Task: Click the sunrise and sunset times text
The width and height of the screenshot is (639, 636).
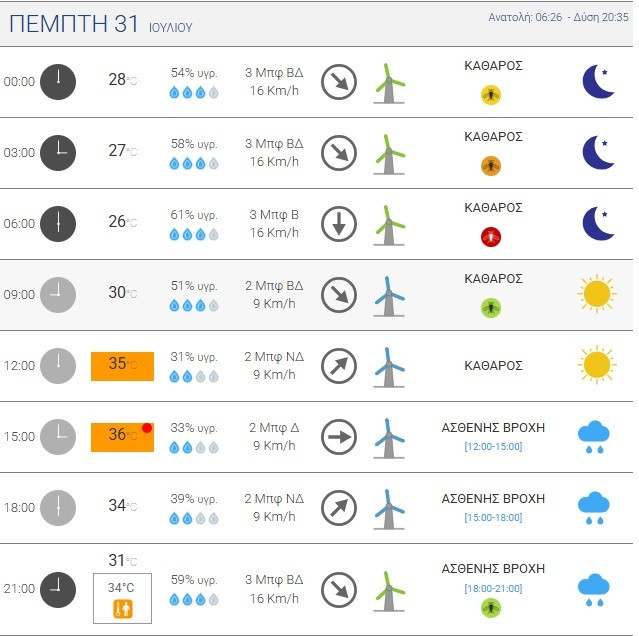Action: [x=557, y=17]
